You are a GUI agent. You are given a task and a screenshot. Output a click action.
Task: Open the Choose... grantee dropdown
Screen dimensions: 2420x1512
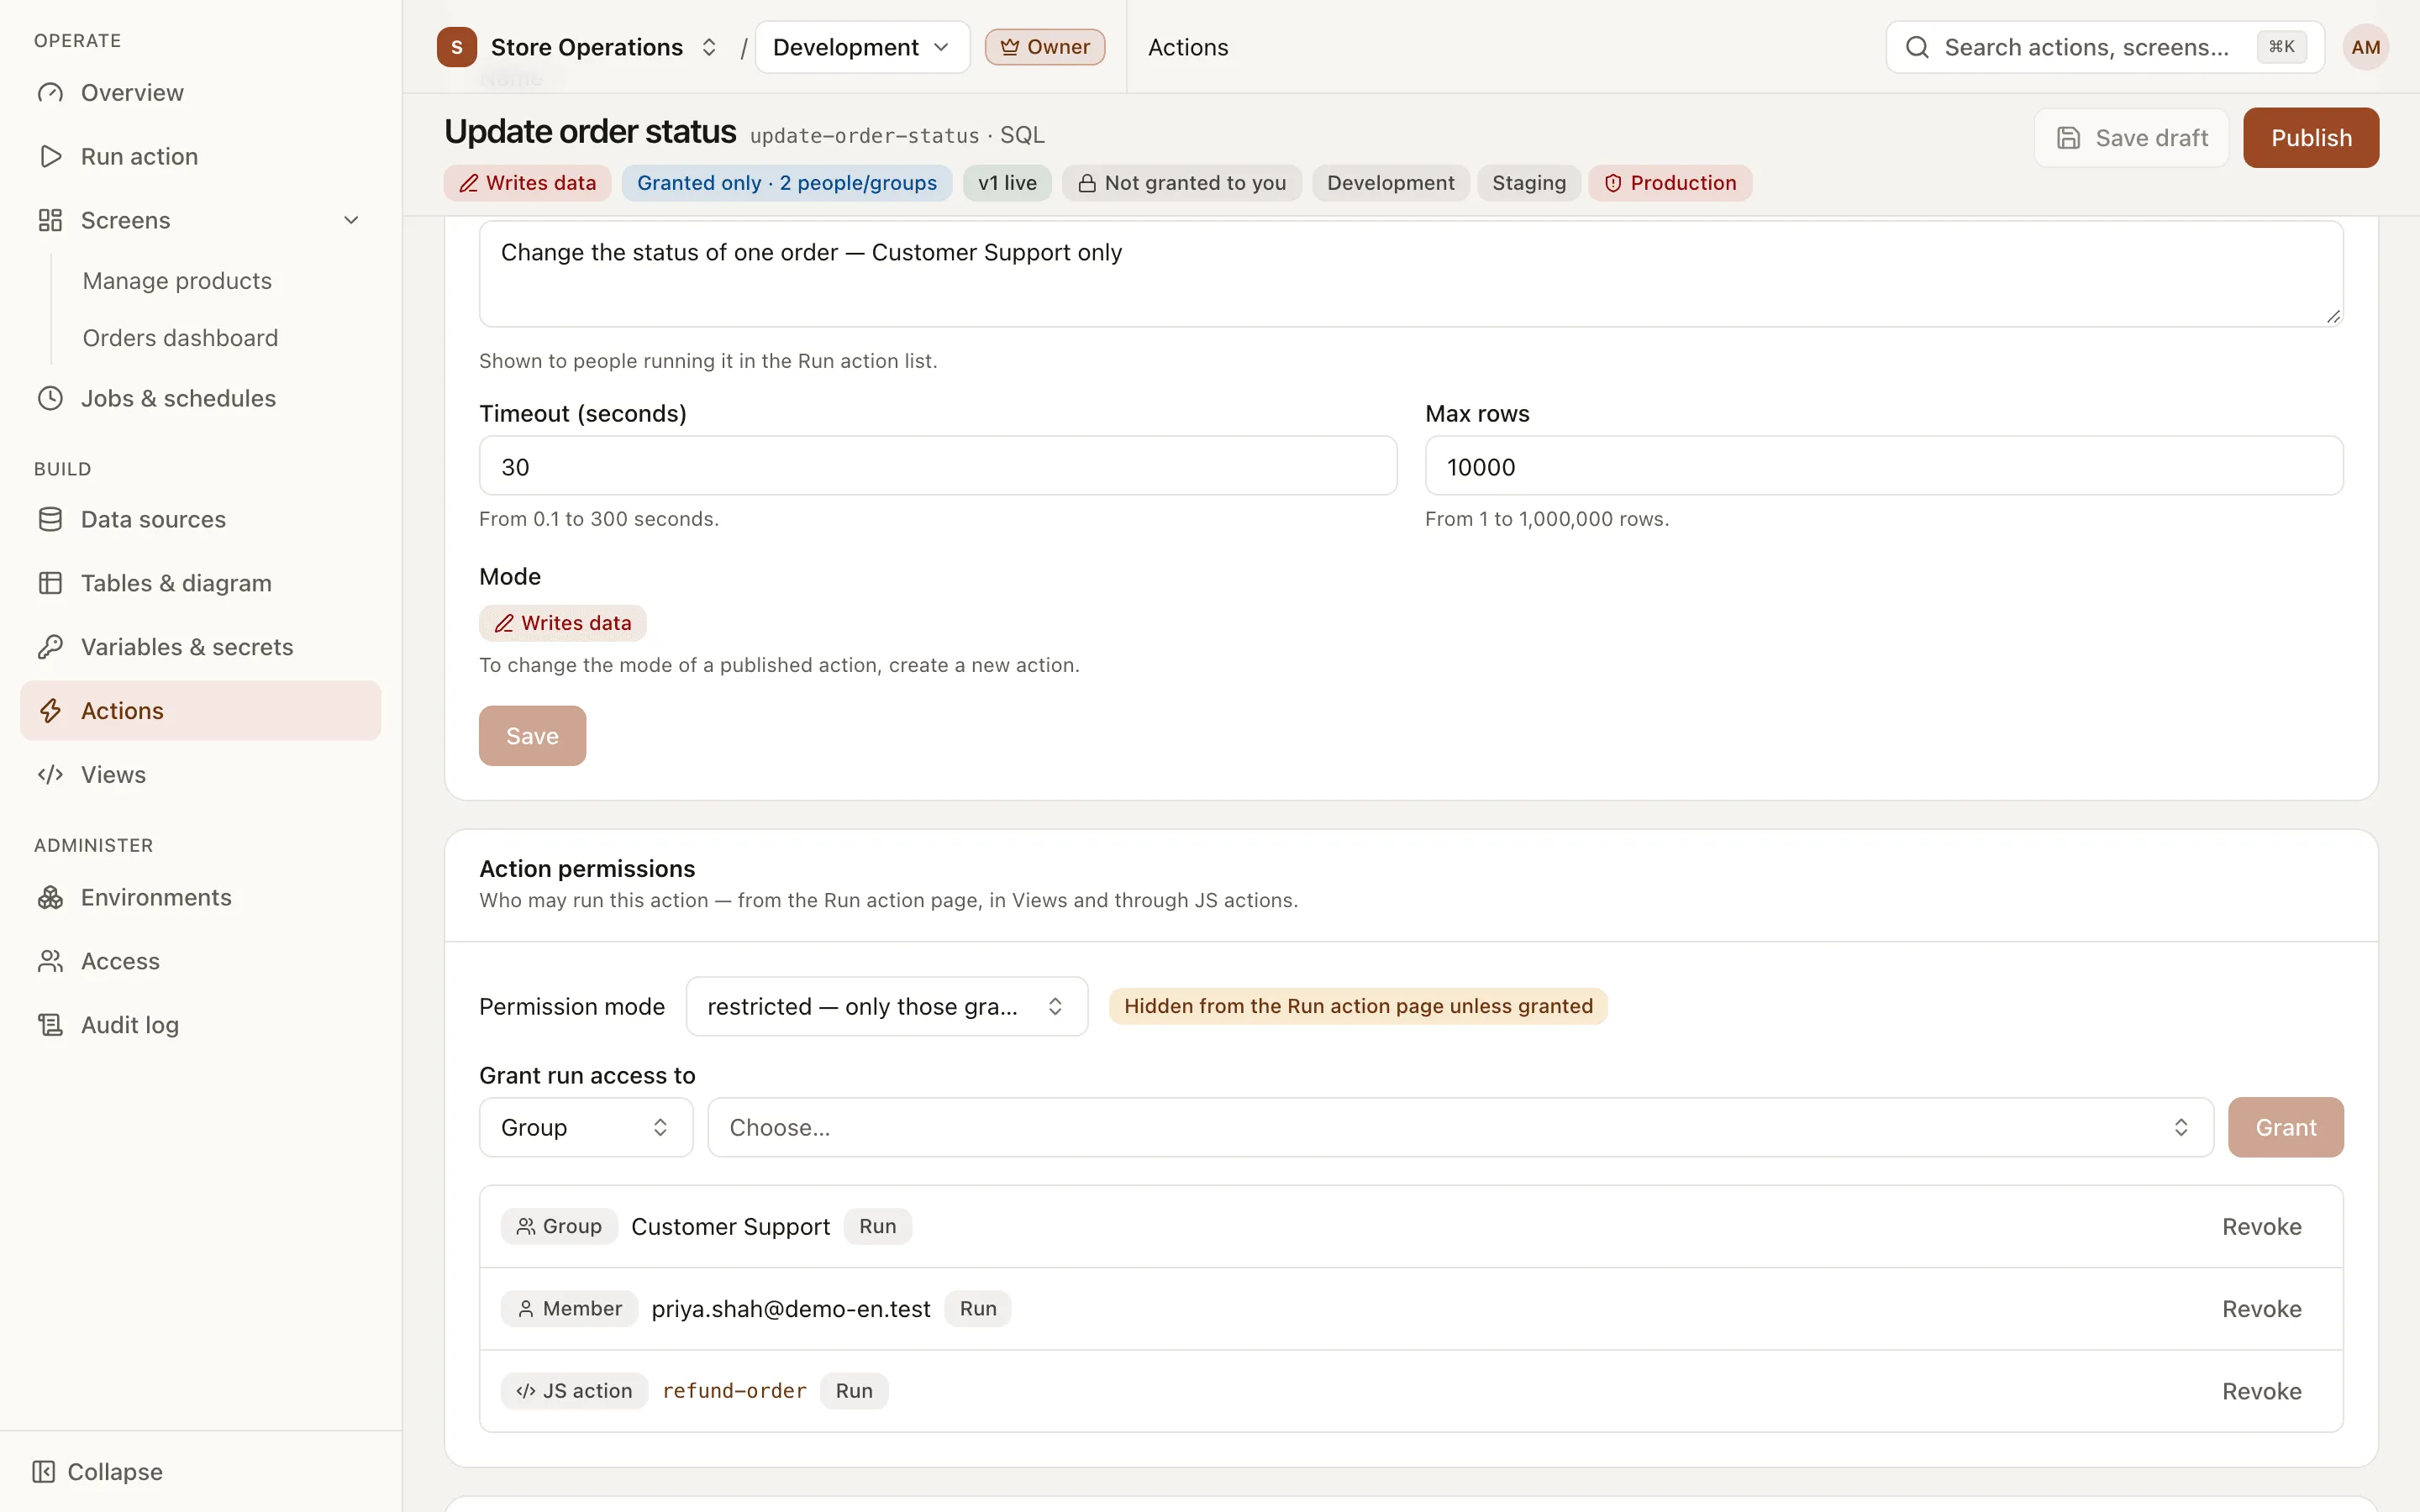[1460, 1127]
